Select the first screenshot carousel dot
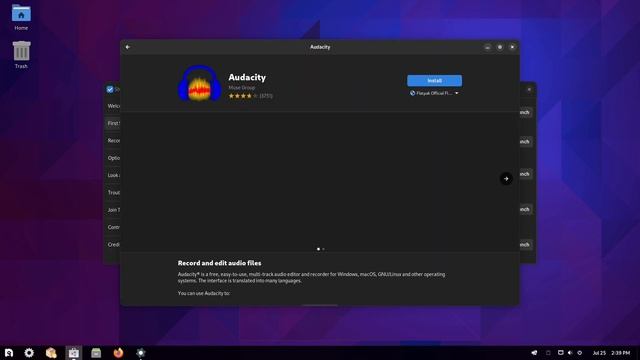The width and height of the screenshot is (640, 360). [x=318, y=249]
